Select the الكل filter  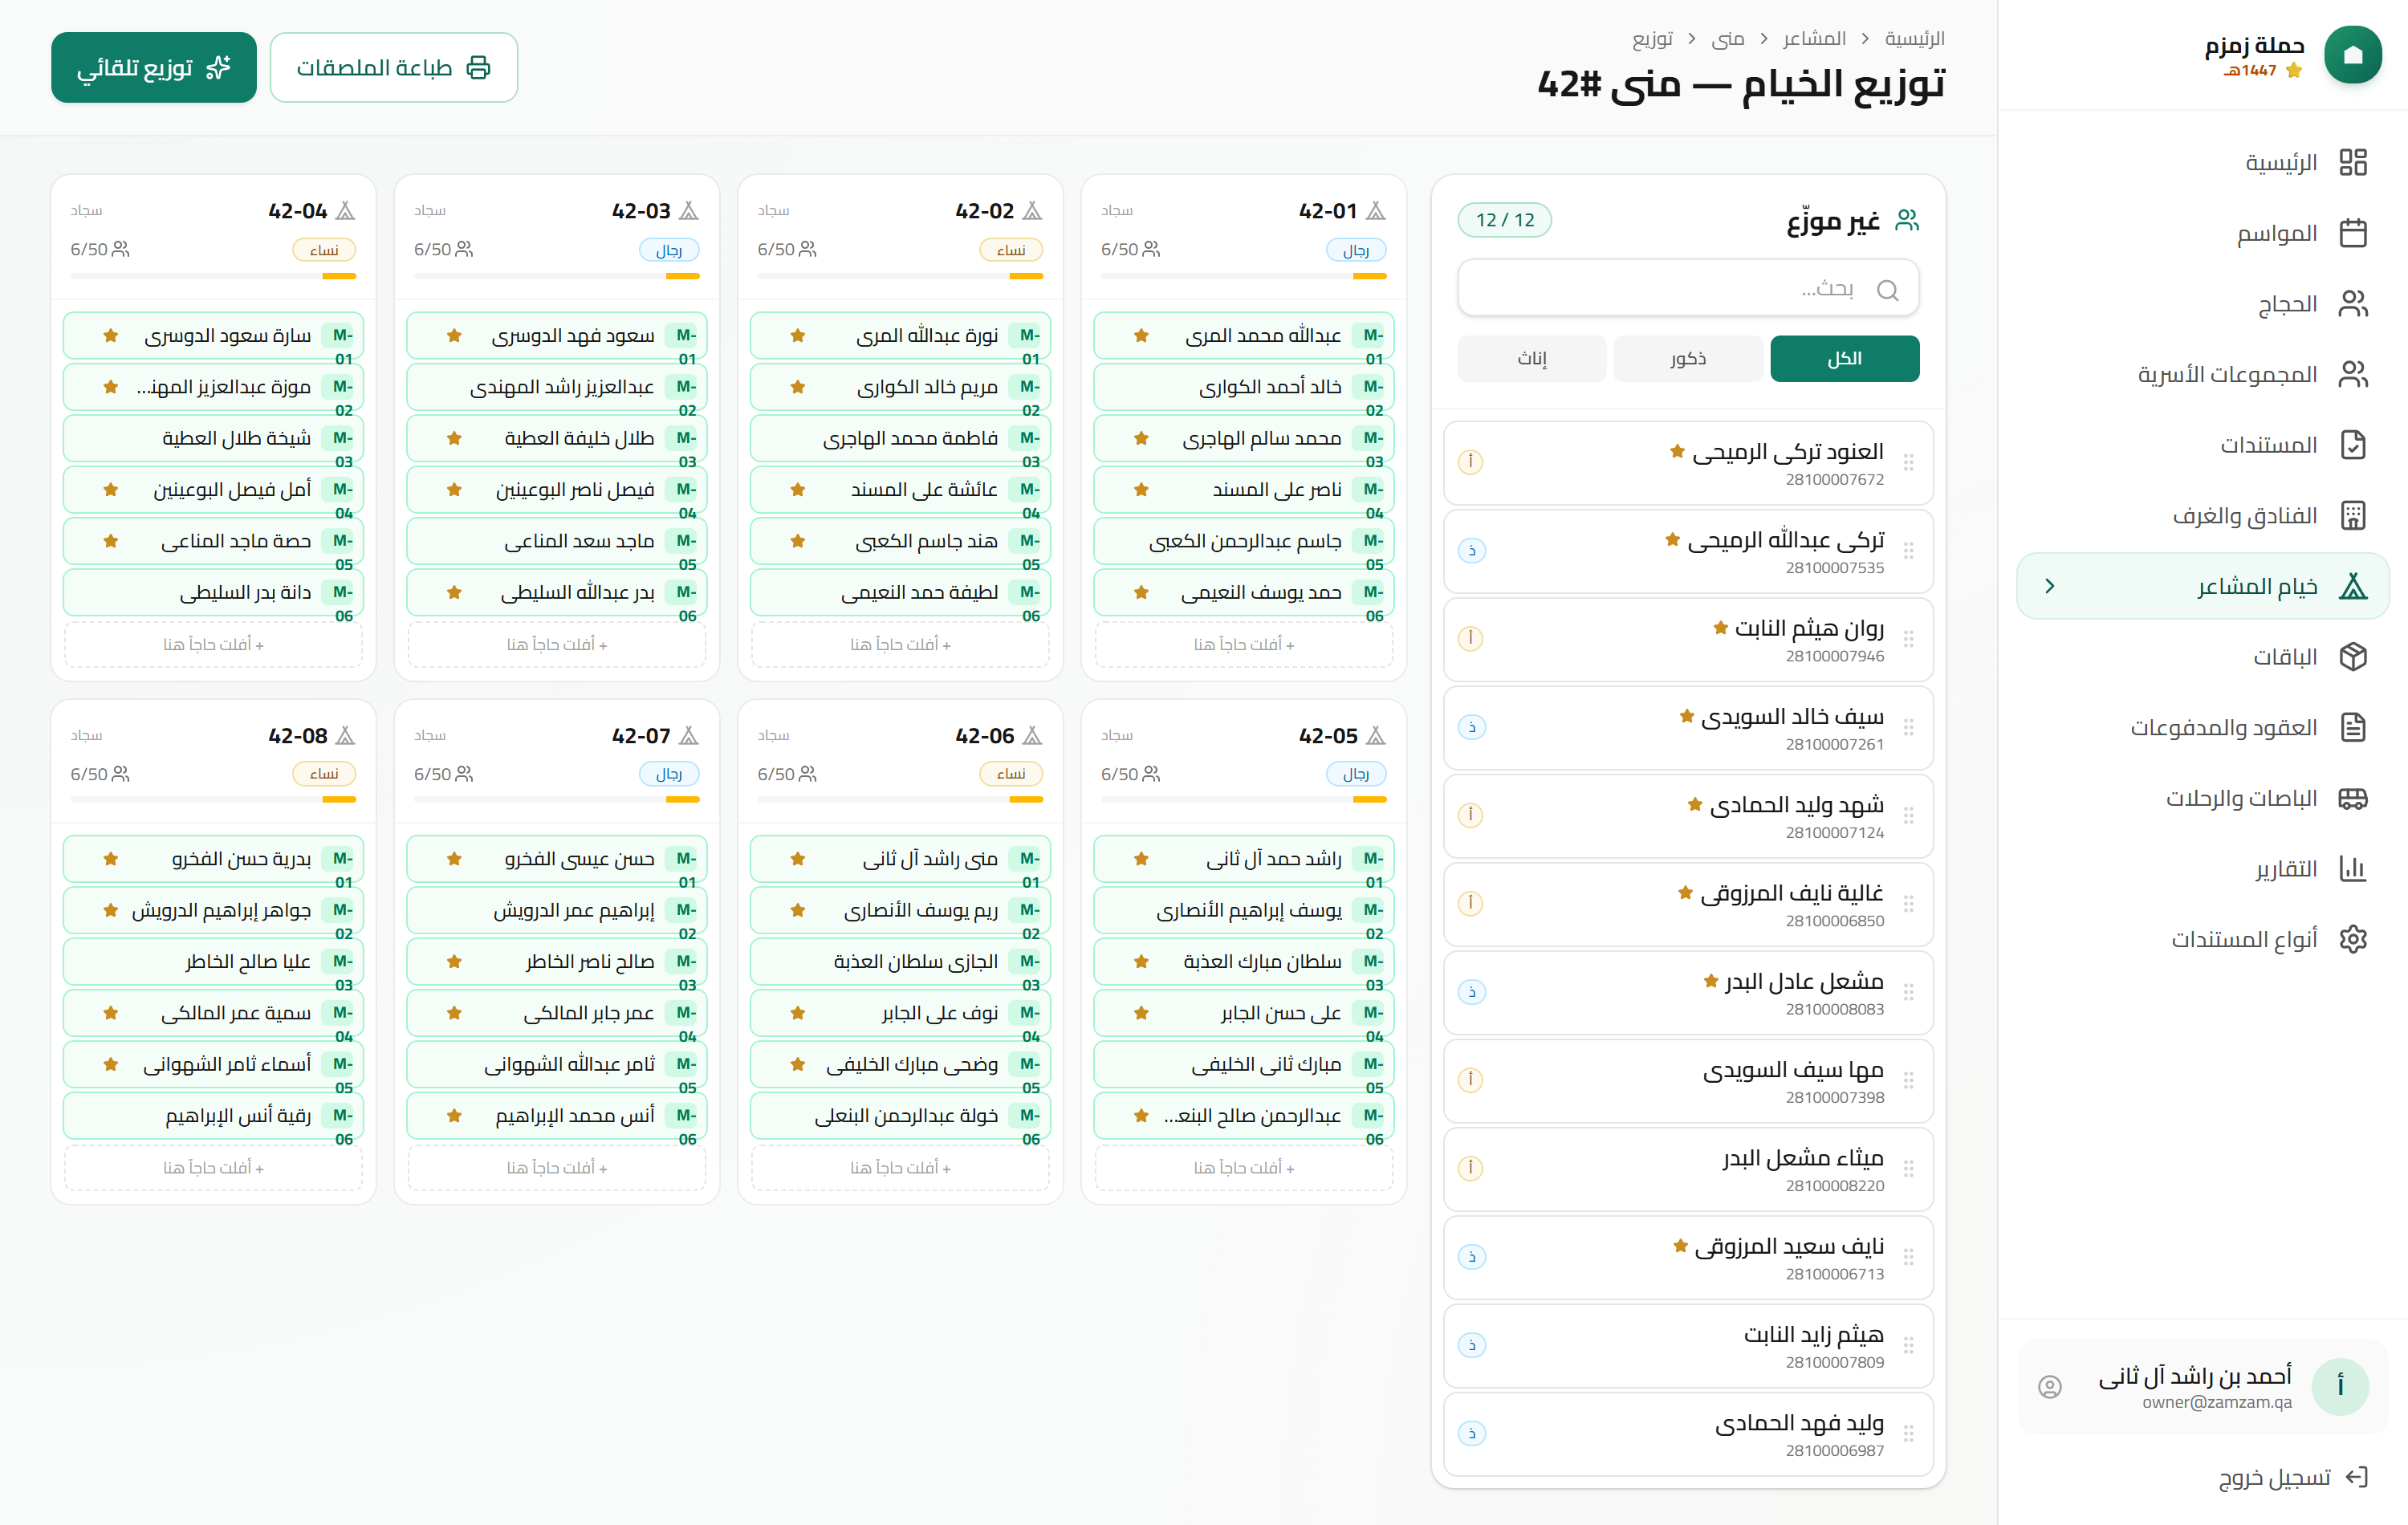[1844, 358]
